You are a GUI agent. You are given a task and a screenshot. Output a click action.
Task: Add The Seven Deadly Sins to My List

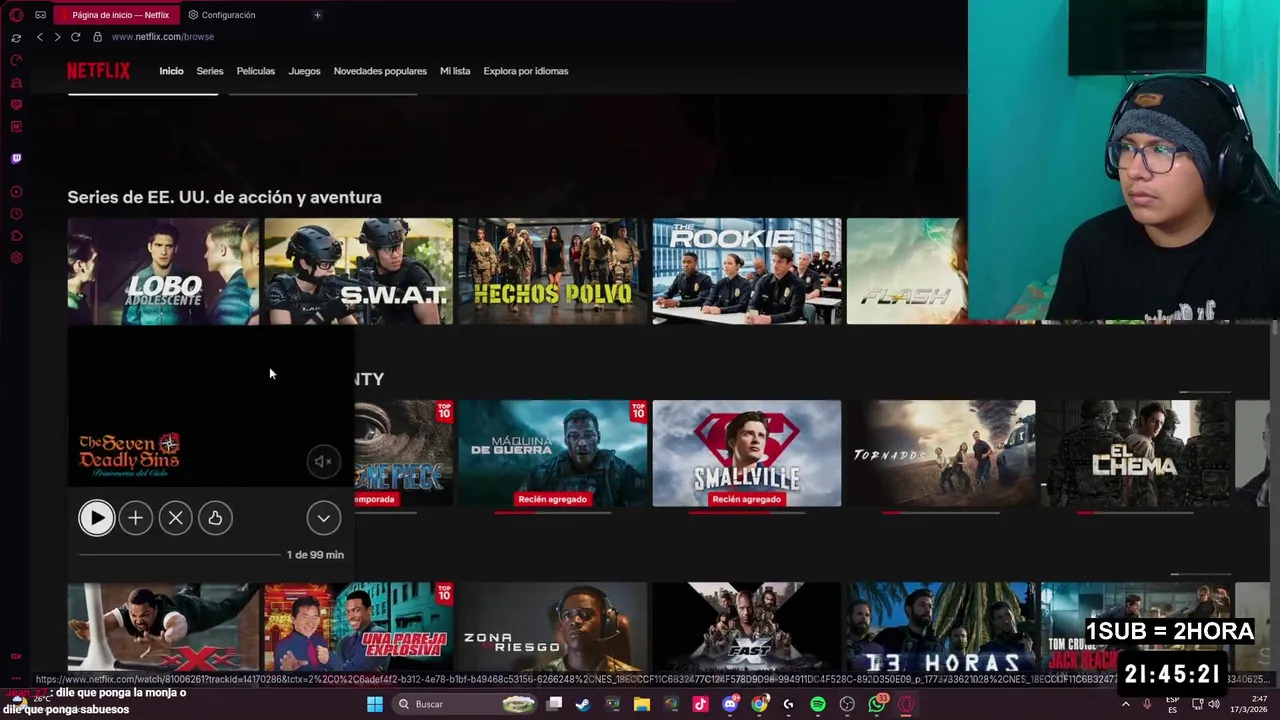(136, 518)
